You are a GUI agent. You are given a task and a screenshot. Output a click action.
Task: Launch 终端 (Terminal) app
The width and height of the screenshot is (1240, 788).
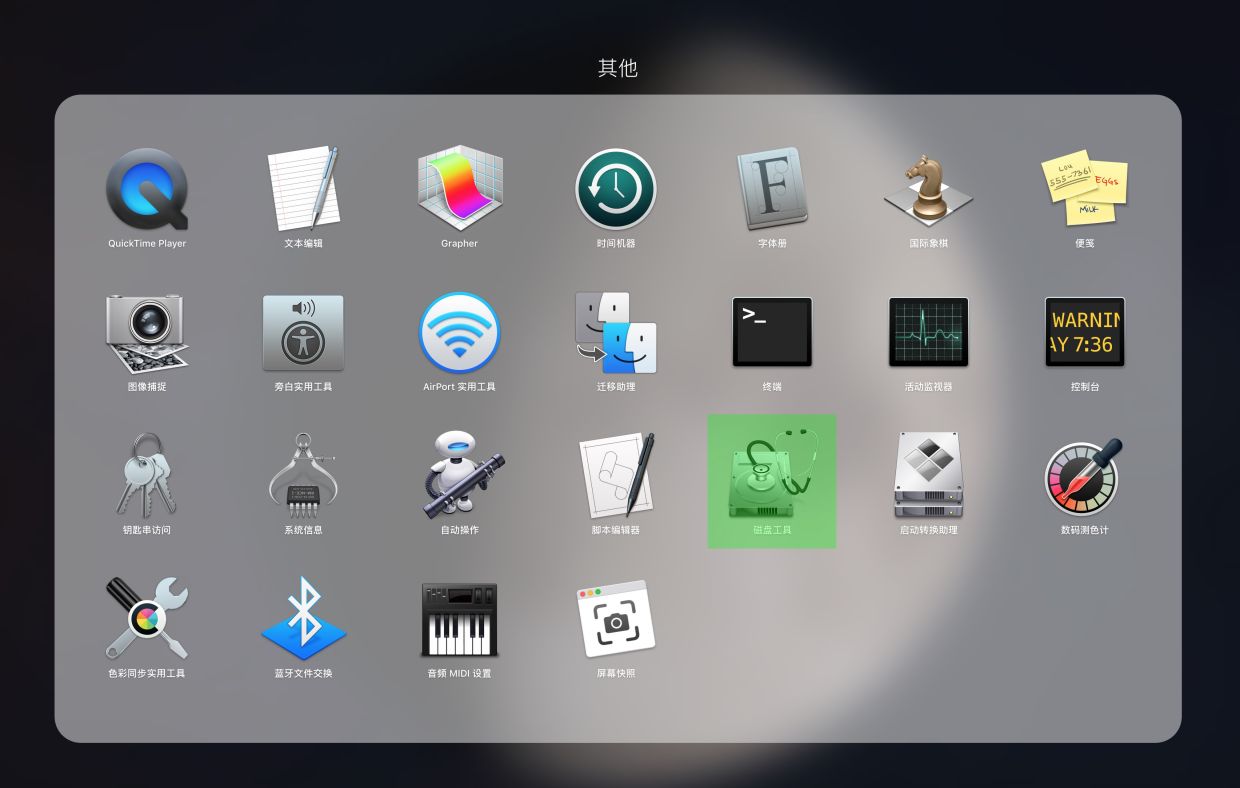pyautogui.click(x=772, y=332)
